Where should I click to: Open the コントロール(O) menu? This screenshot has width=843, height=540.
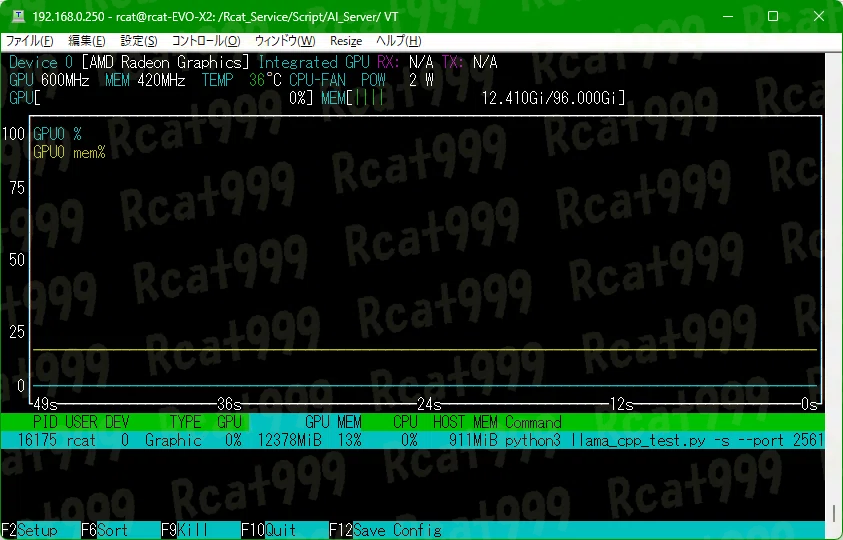[206, 41]
